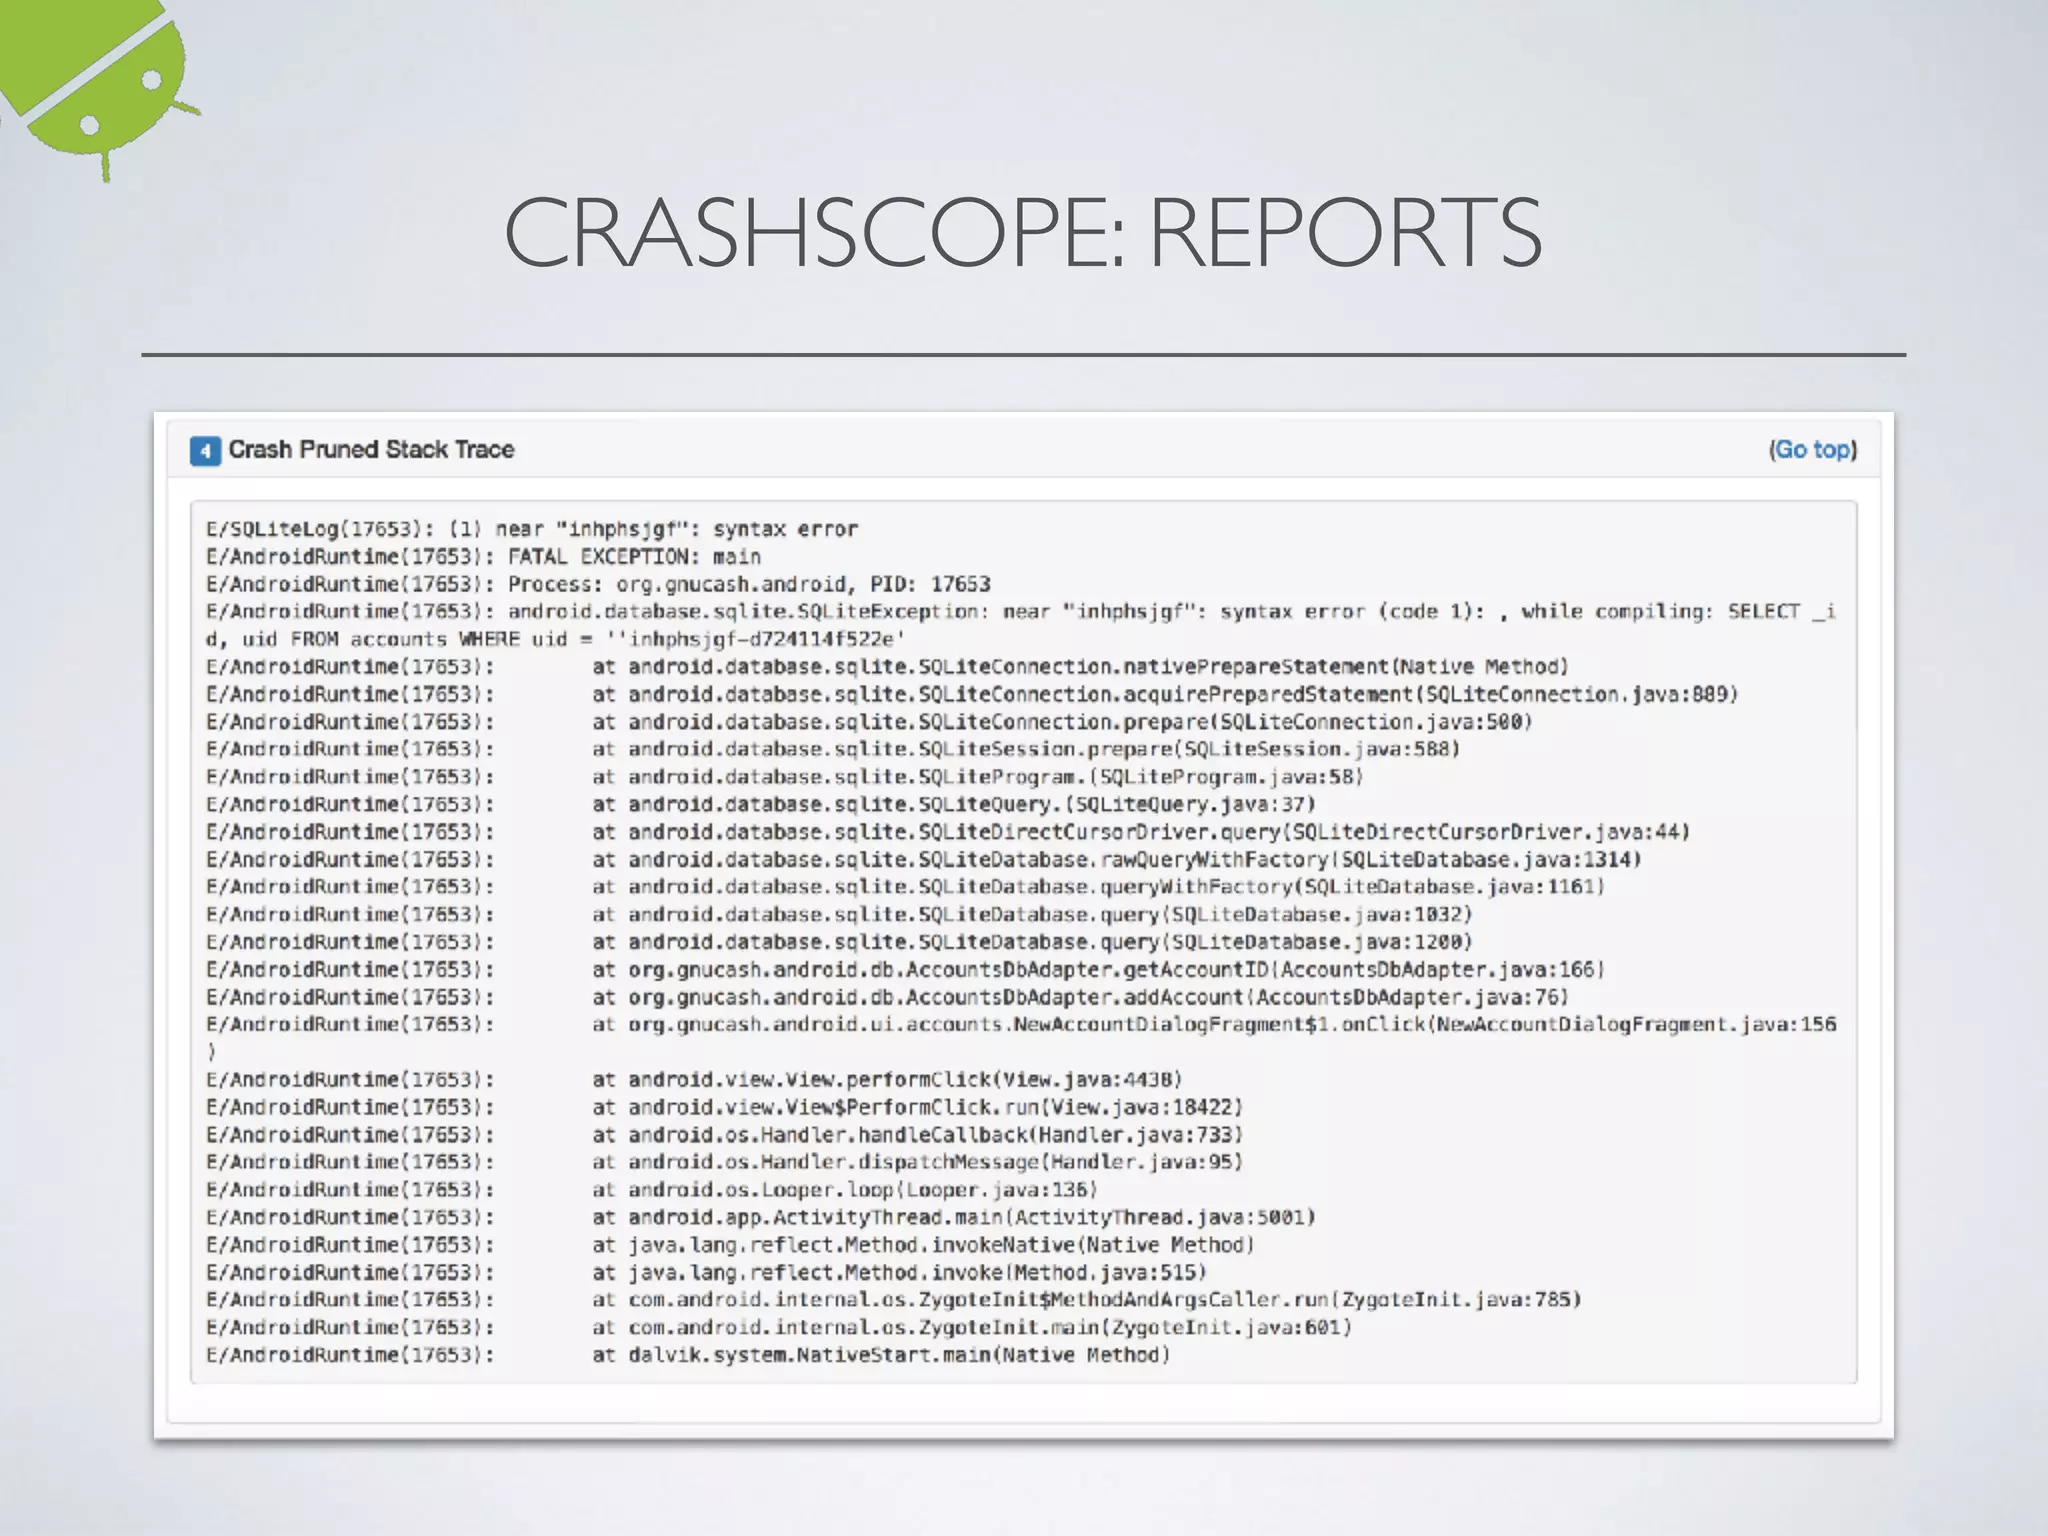Click the Handler.handleCallback(Handler.java:733) line

click(x=724, y=1135)
